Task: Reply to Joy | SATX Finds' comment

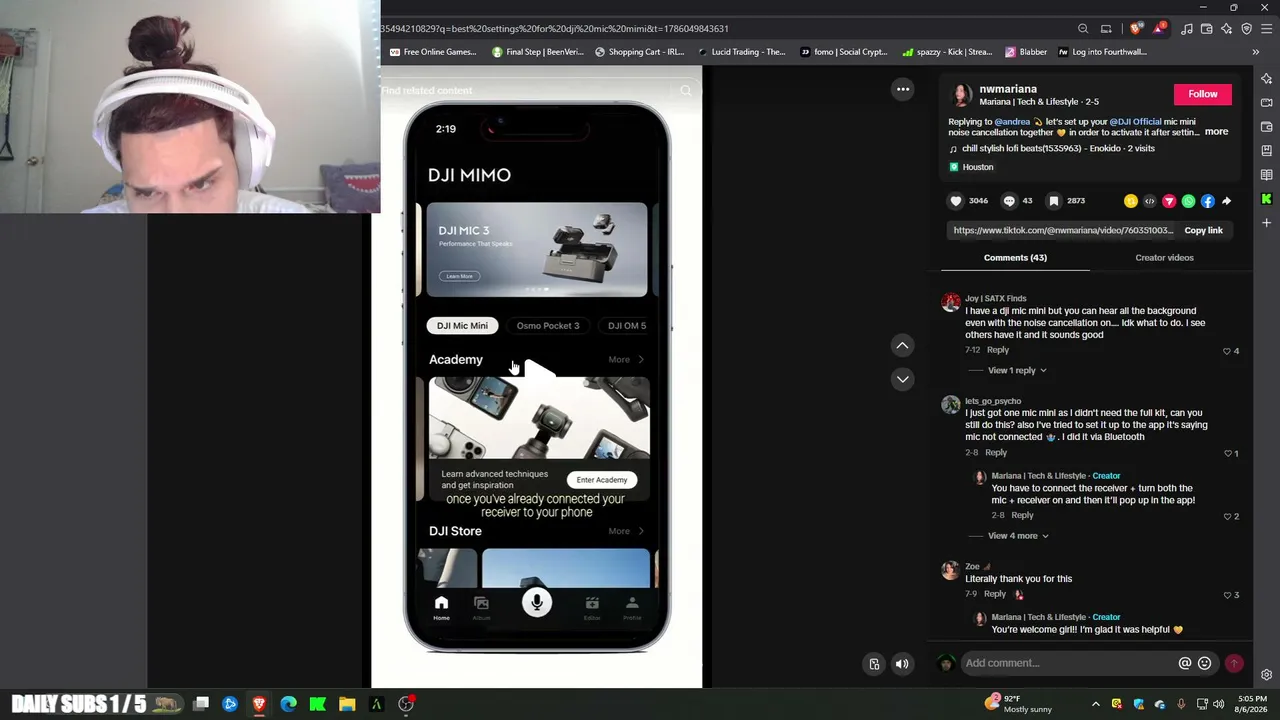Action: 998,350
